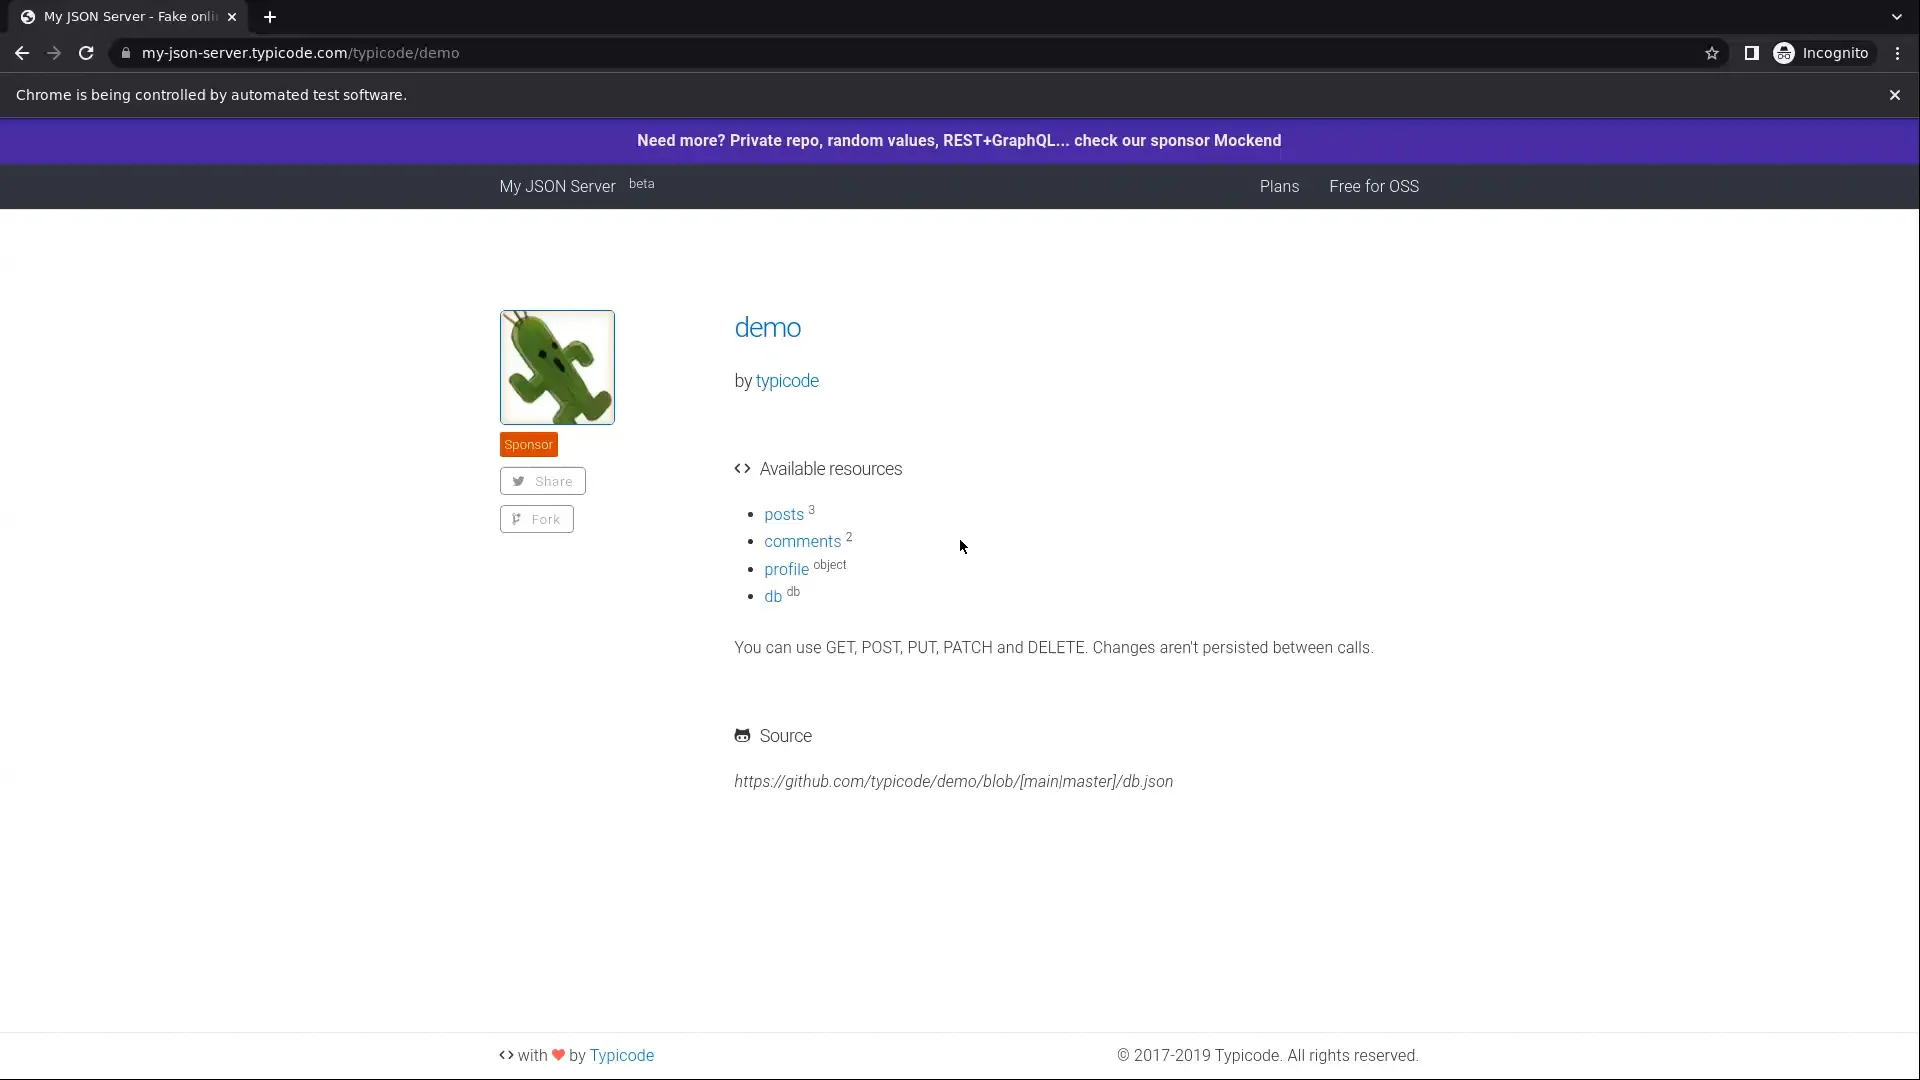
Task: Open Chrome's three-dot menu
Action: 1897,53
